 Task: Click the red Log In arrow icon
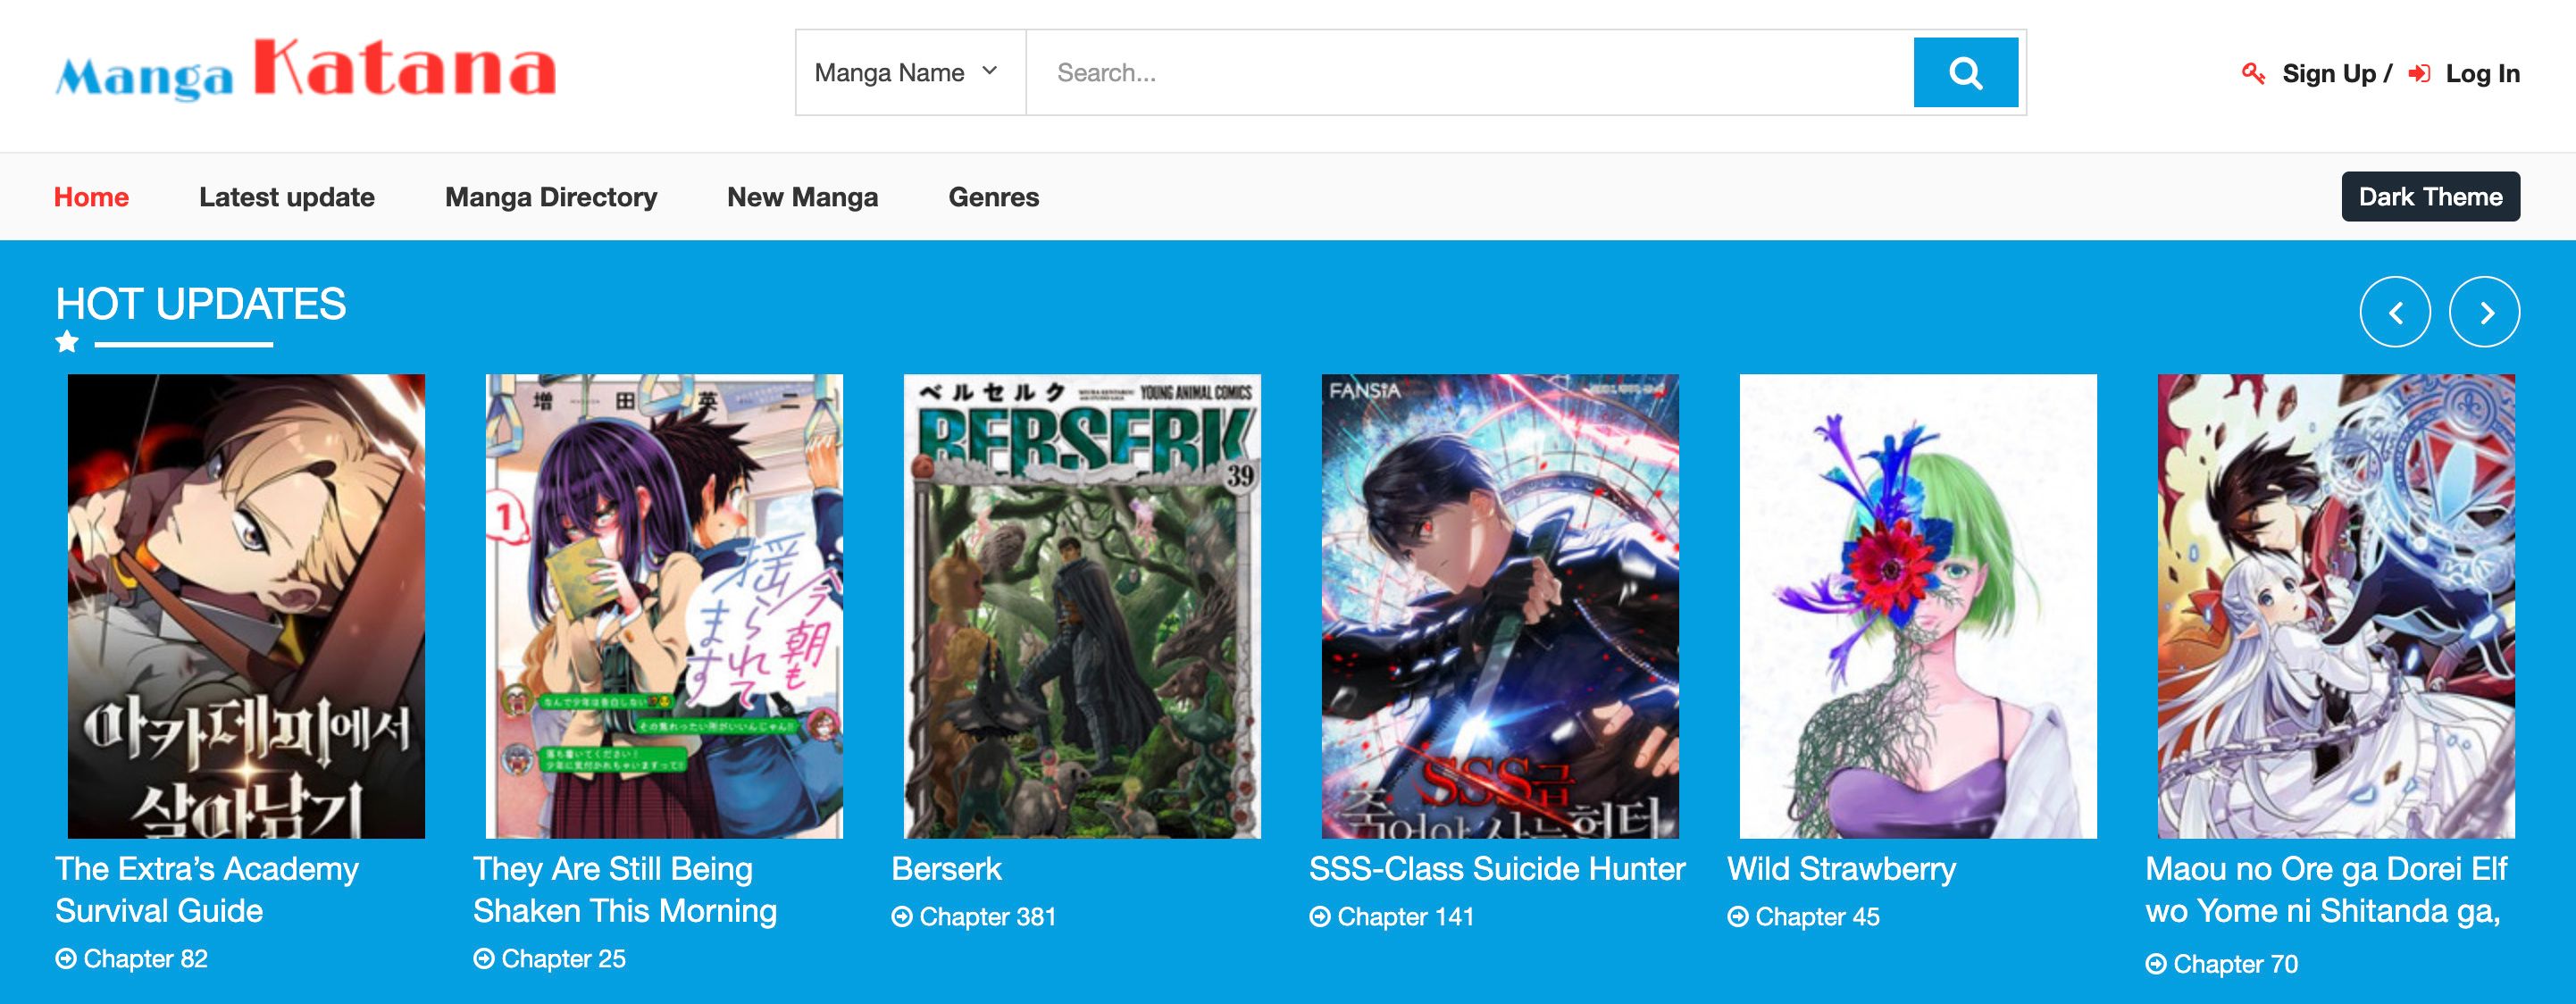pyautogui.click(x=2419, y=73)
